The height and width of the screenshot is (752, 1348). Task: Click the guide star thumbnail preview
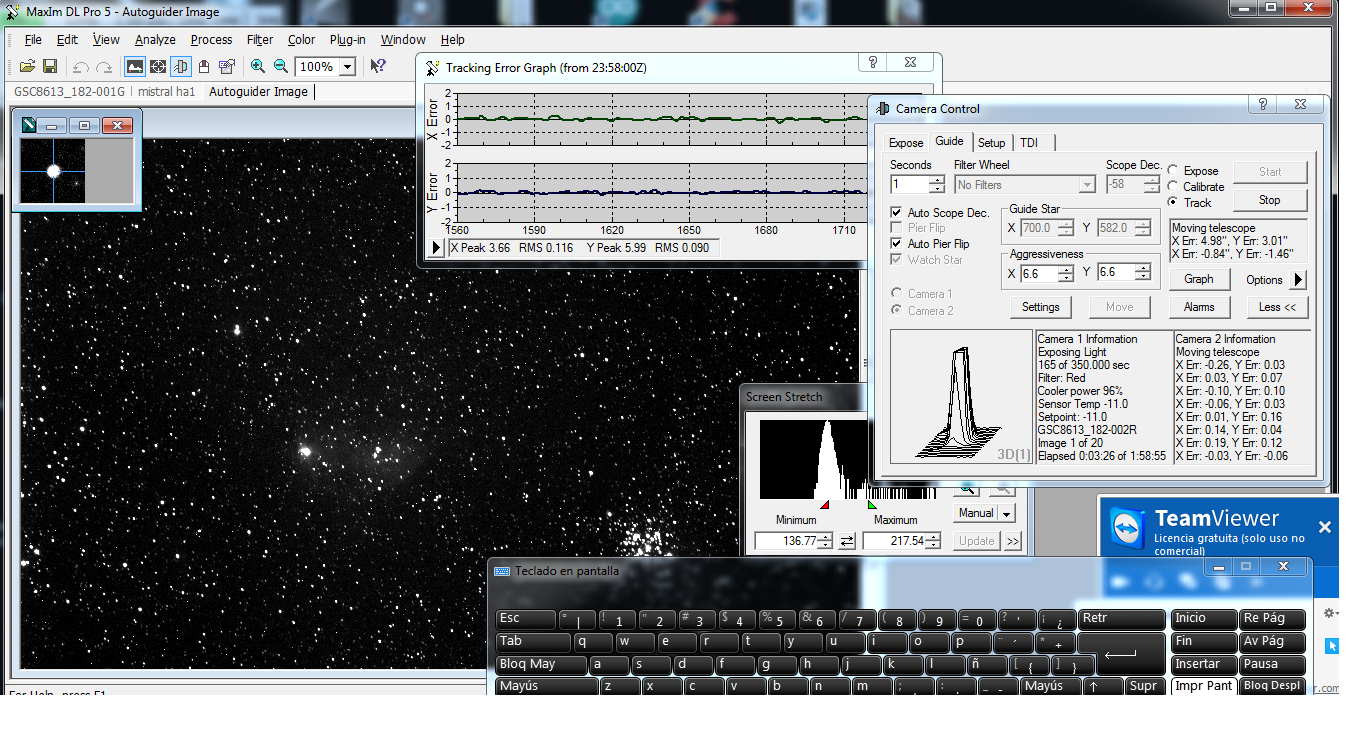[x=52, y=171]
